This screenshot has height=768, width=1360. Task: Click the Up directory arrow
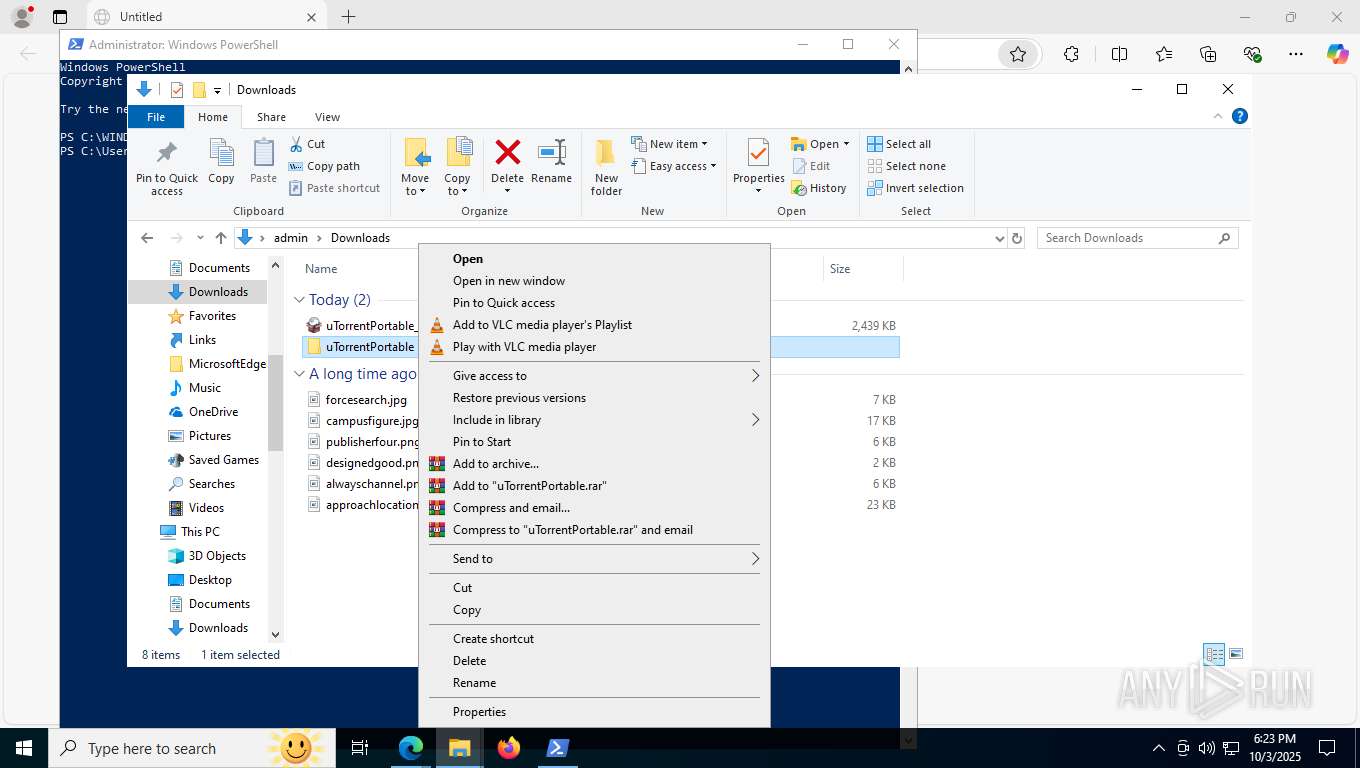tap(221, 238)
